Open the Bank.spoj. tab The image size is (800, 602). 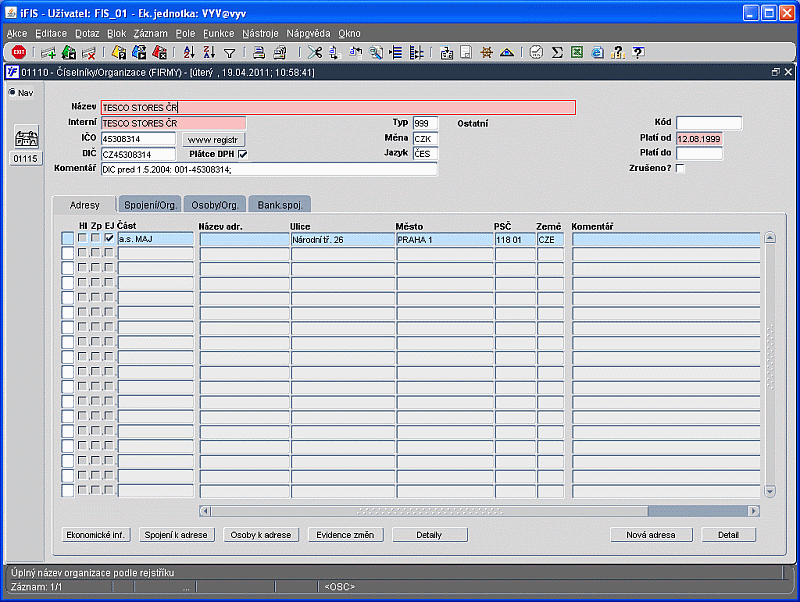[279, 204]
